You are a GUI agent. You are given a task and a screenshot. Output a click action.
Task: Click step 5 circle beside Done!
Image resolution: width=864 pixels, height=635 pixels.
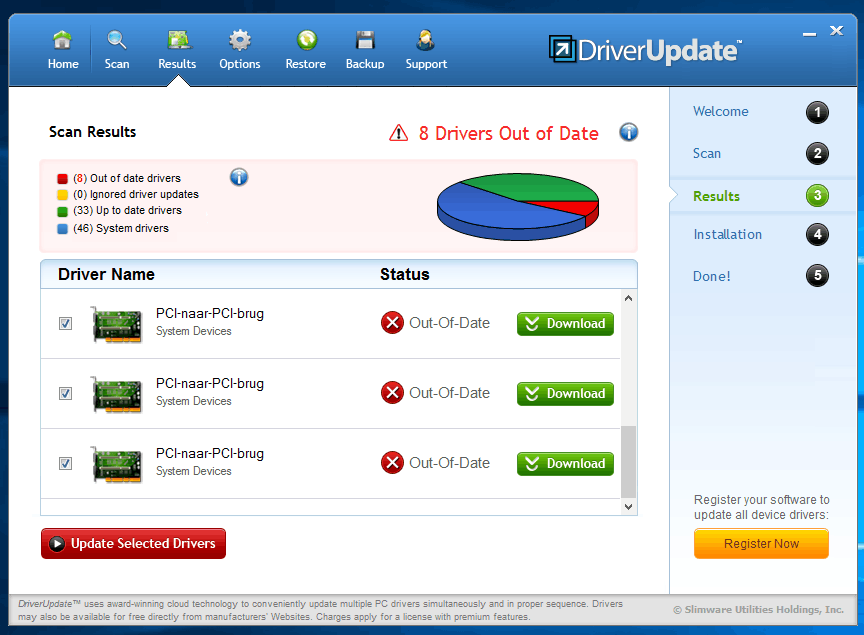click(x=817, y=275)
